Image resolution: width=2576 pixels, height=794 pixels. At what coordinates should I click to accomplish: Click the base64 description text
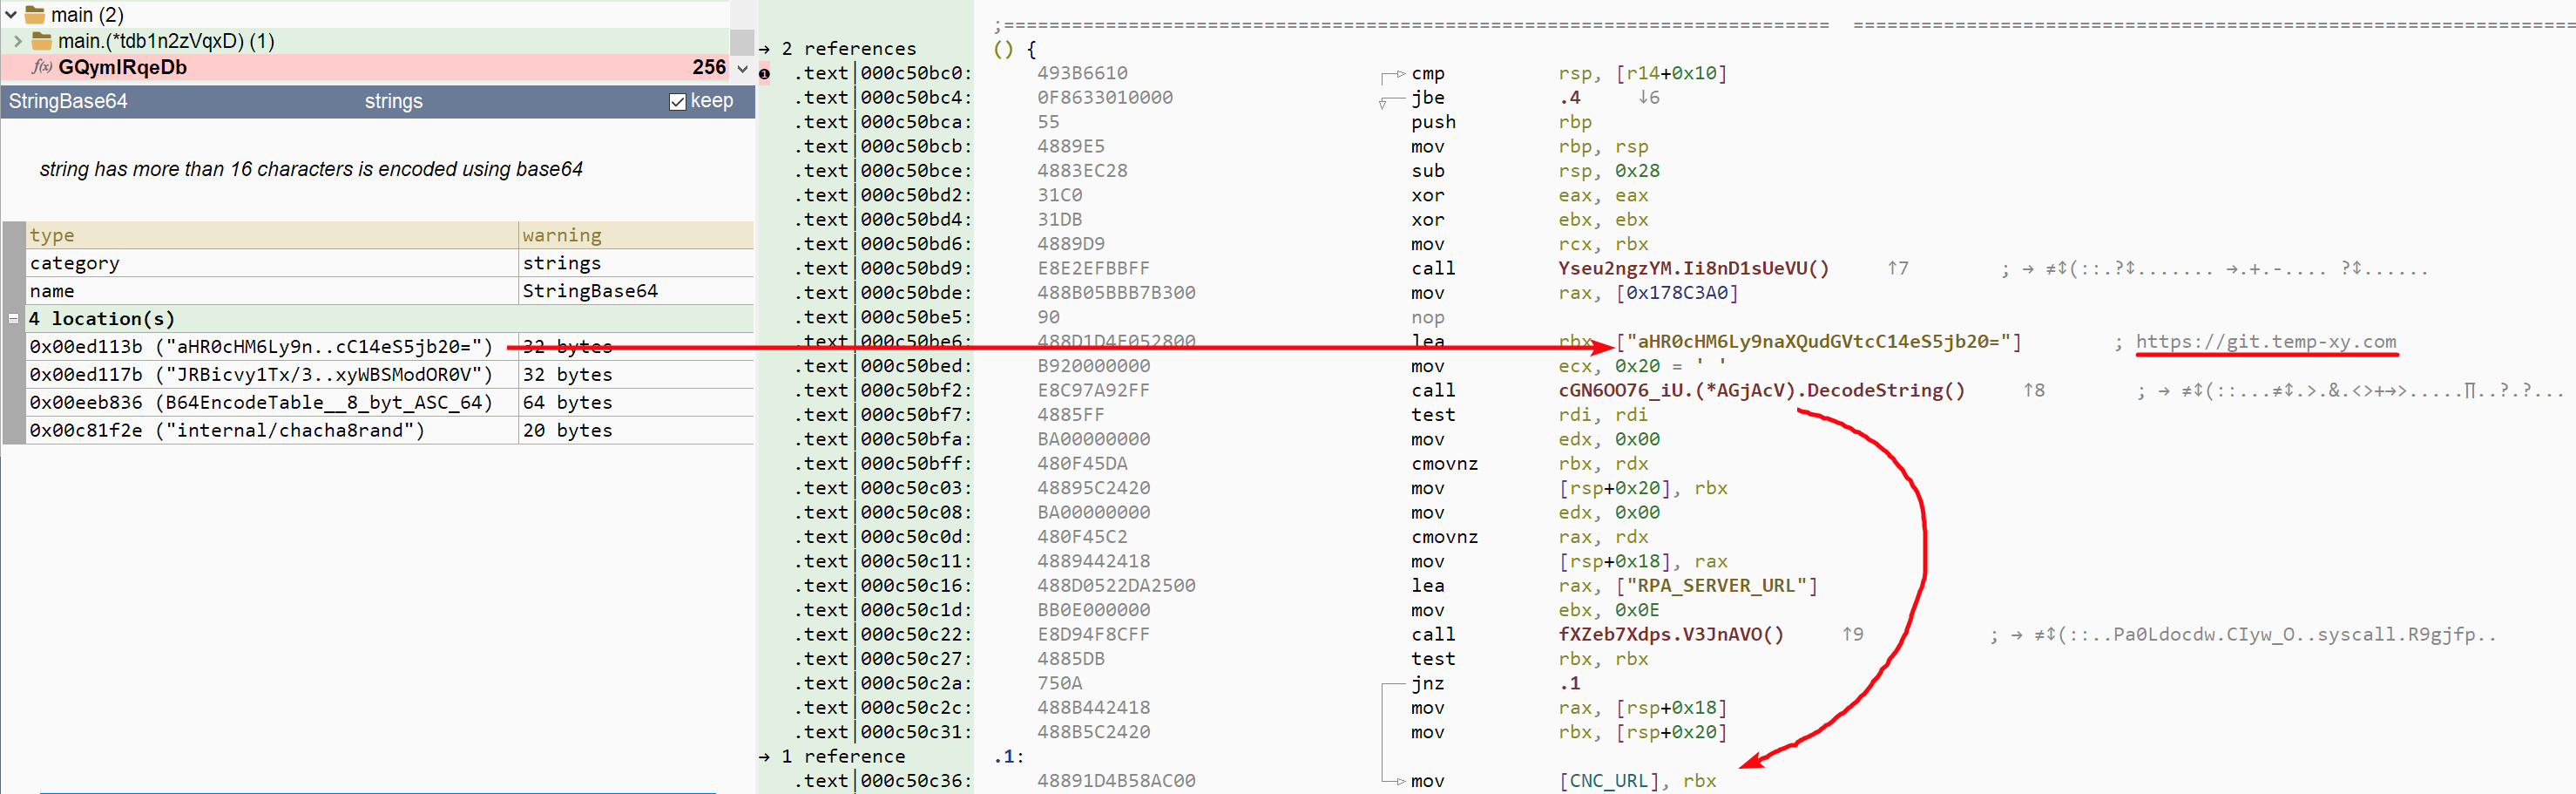point(311,170)
